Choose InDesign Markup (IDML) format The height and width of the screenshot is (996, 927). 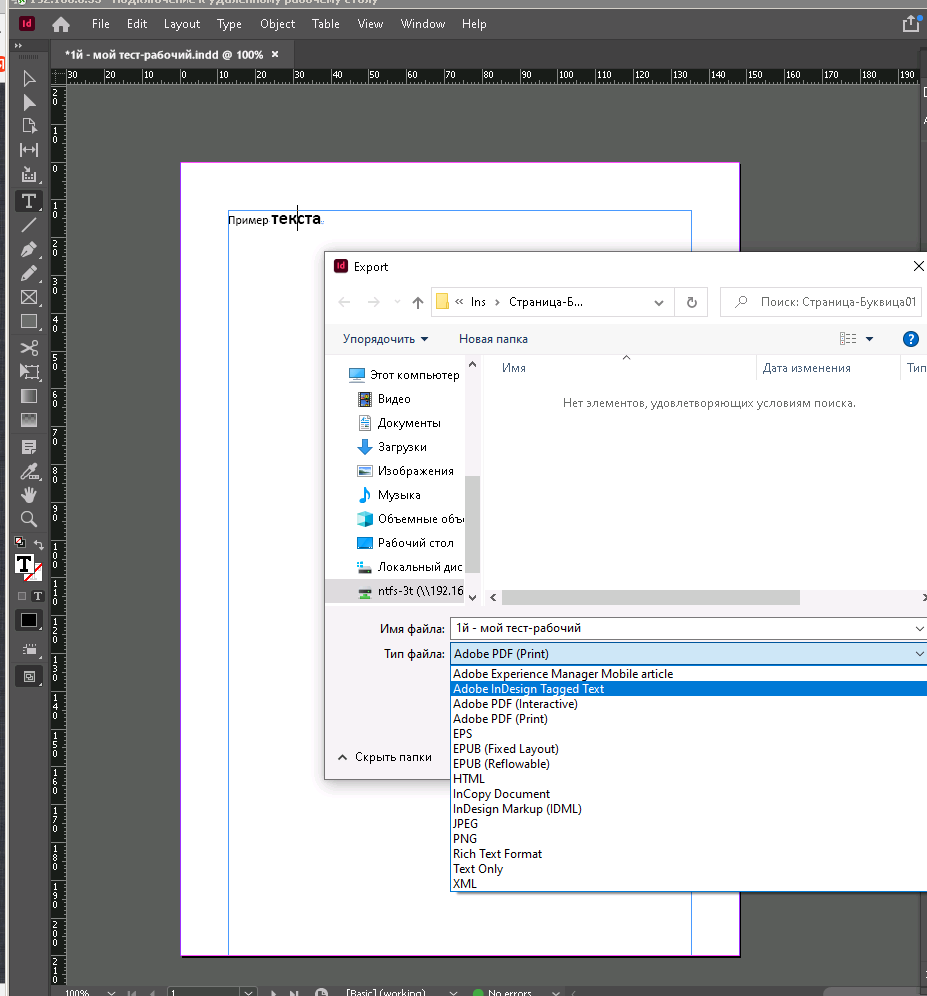tap(517, 809)
